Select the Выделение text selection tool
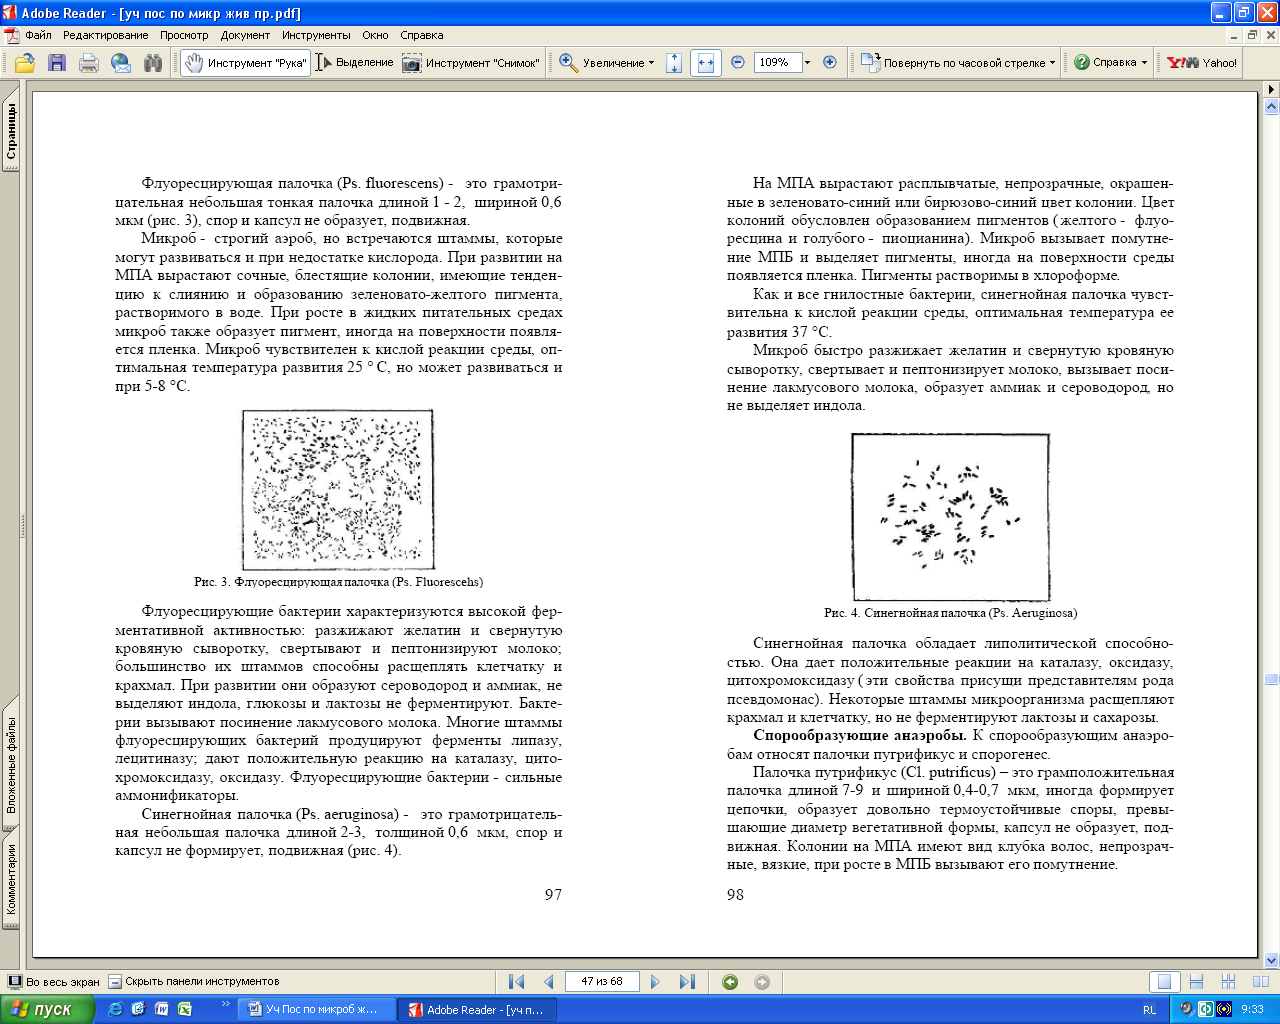This screenshot has width=1280, height=1024. [355, 62]
